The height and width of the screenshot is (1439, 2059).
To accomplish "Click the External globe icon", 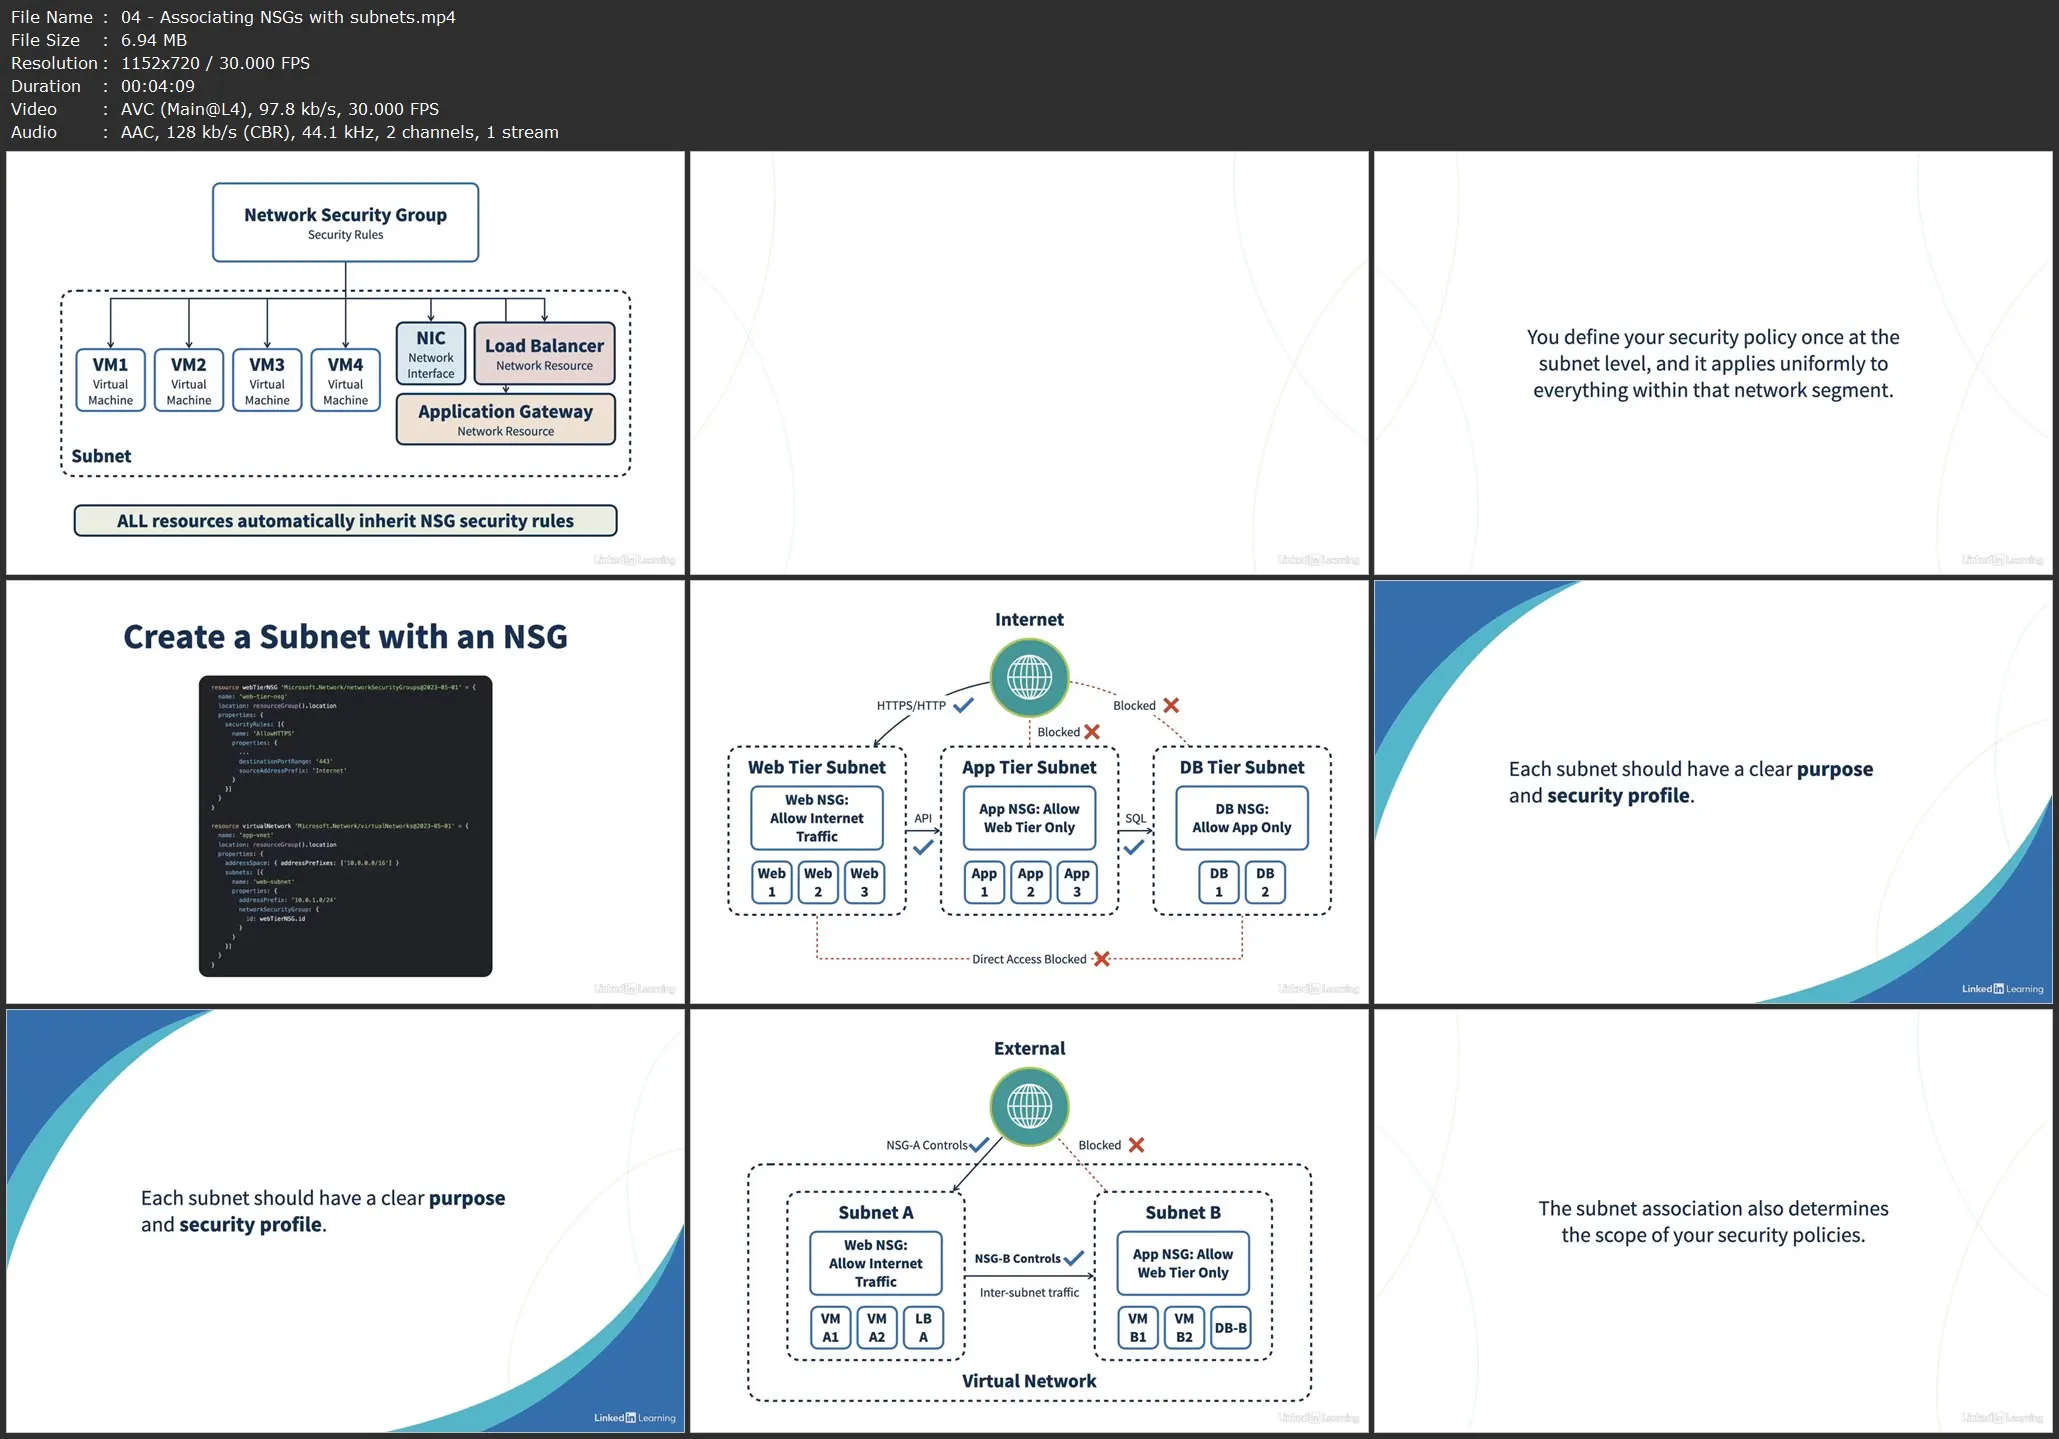I will (1029, 1107).
